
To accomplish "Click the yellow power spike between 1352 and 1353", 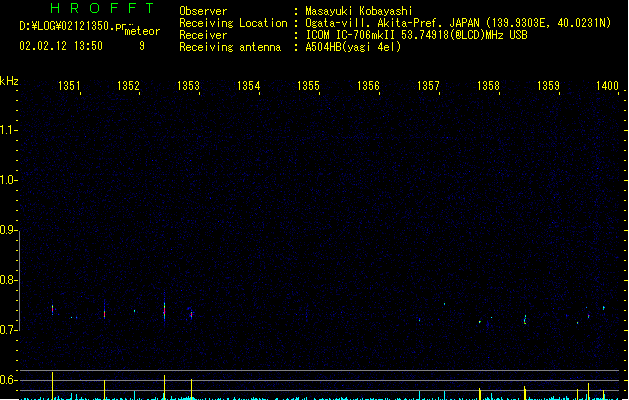I will coord(164,387).
